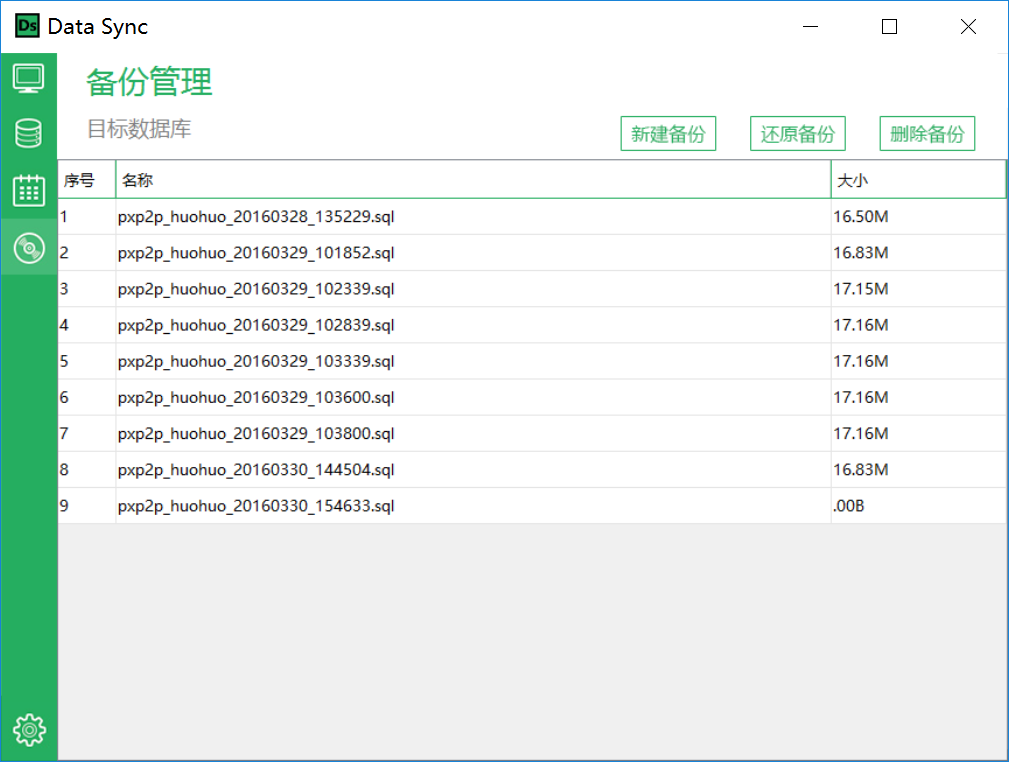
Task: Click the Ds logo in the title bar
Action: click(26, 26)
